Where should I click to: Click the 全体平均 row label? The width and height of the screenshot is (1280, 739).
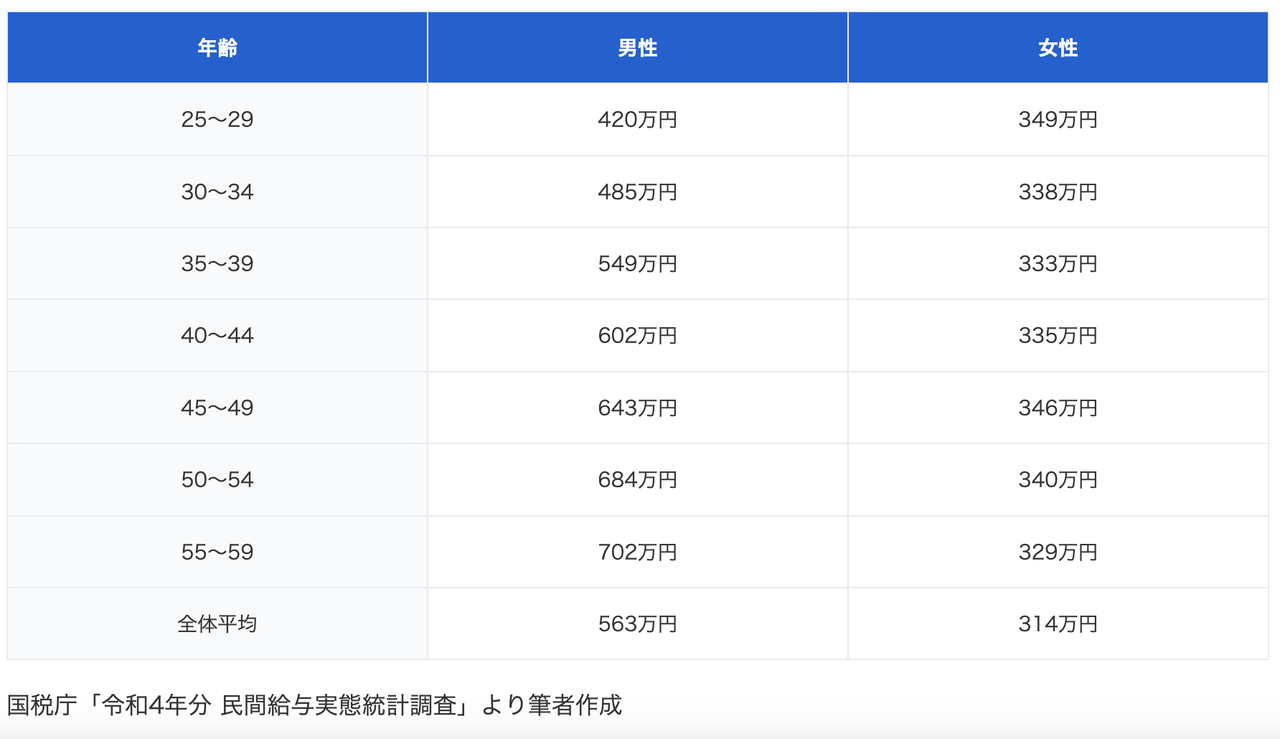point(216,623)
